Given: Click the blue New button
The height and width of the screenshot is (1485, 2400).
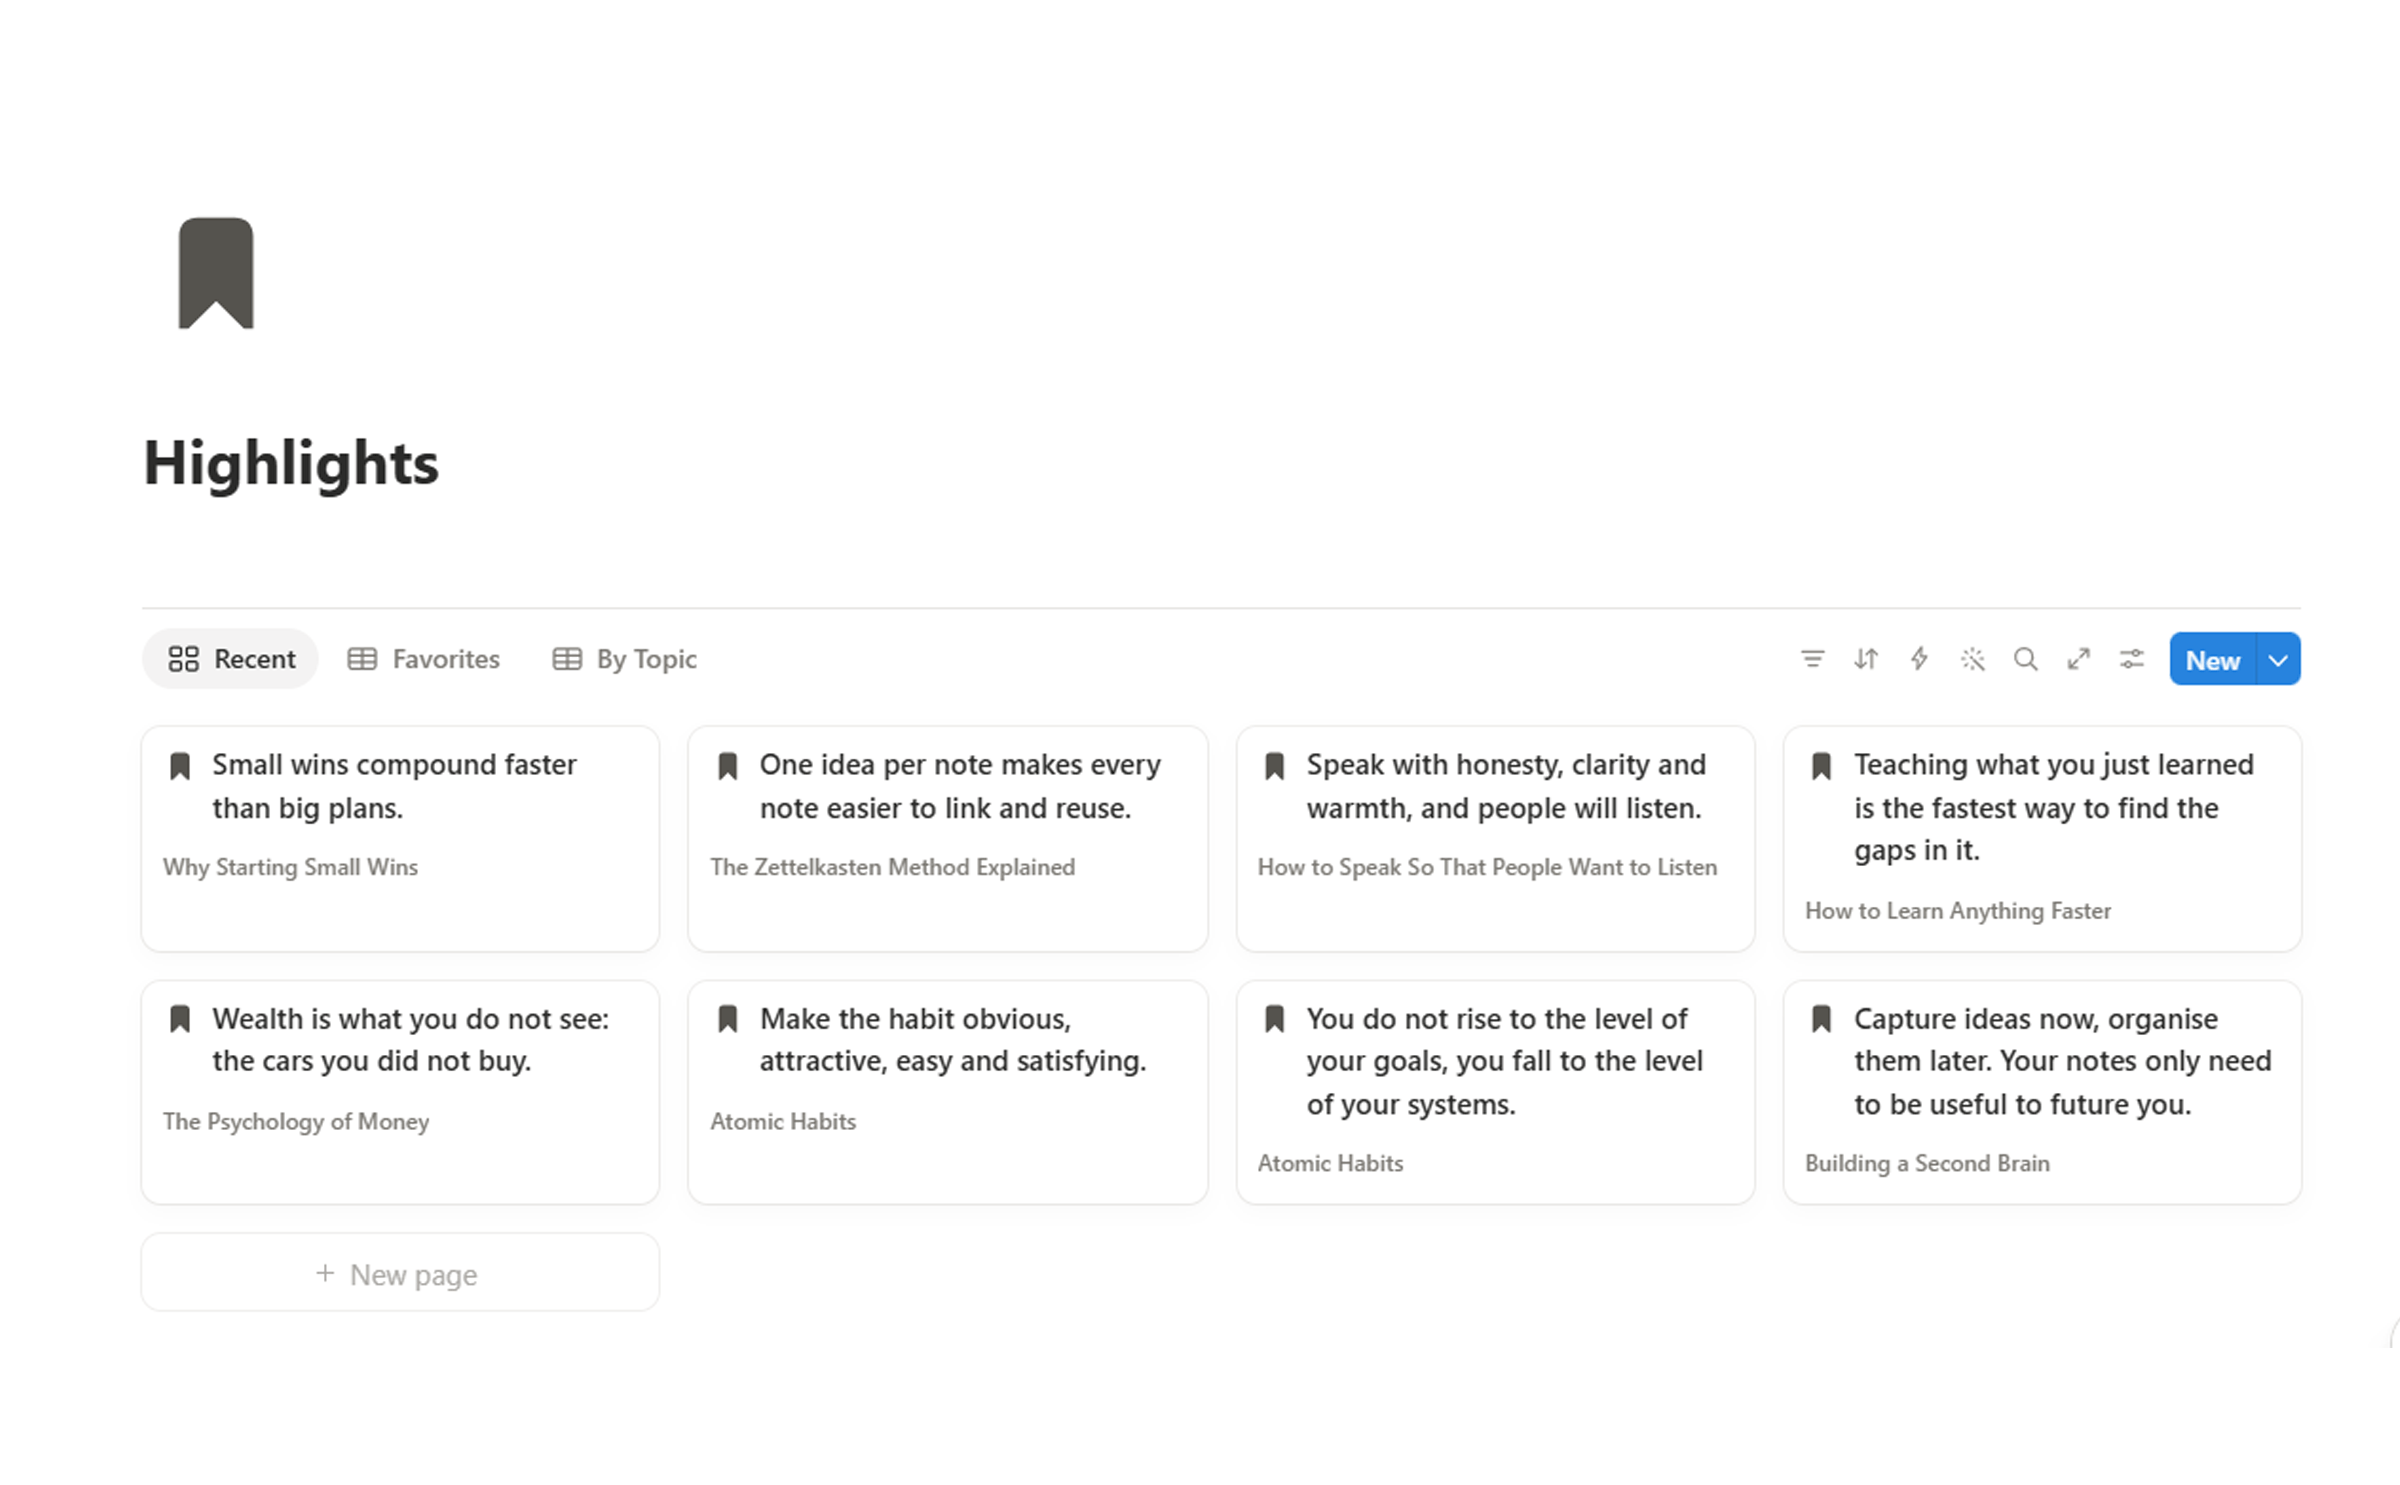Looking at the screenshot, I should 2212,660.
